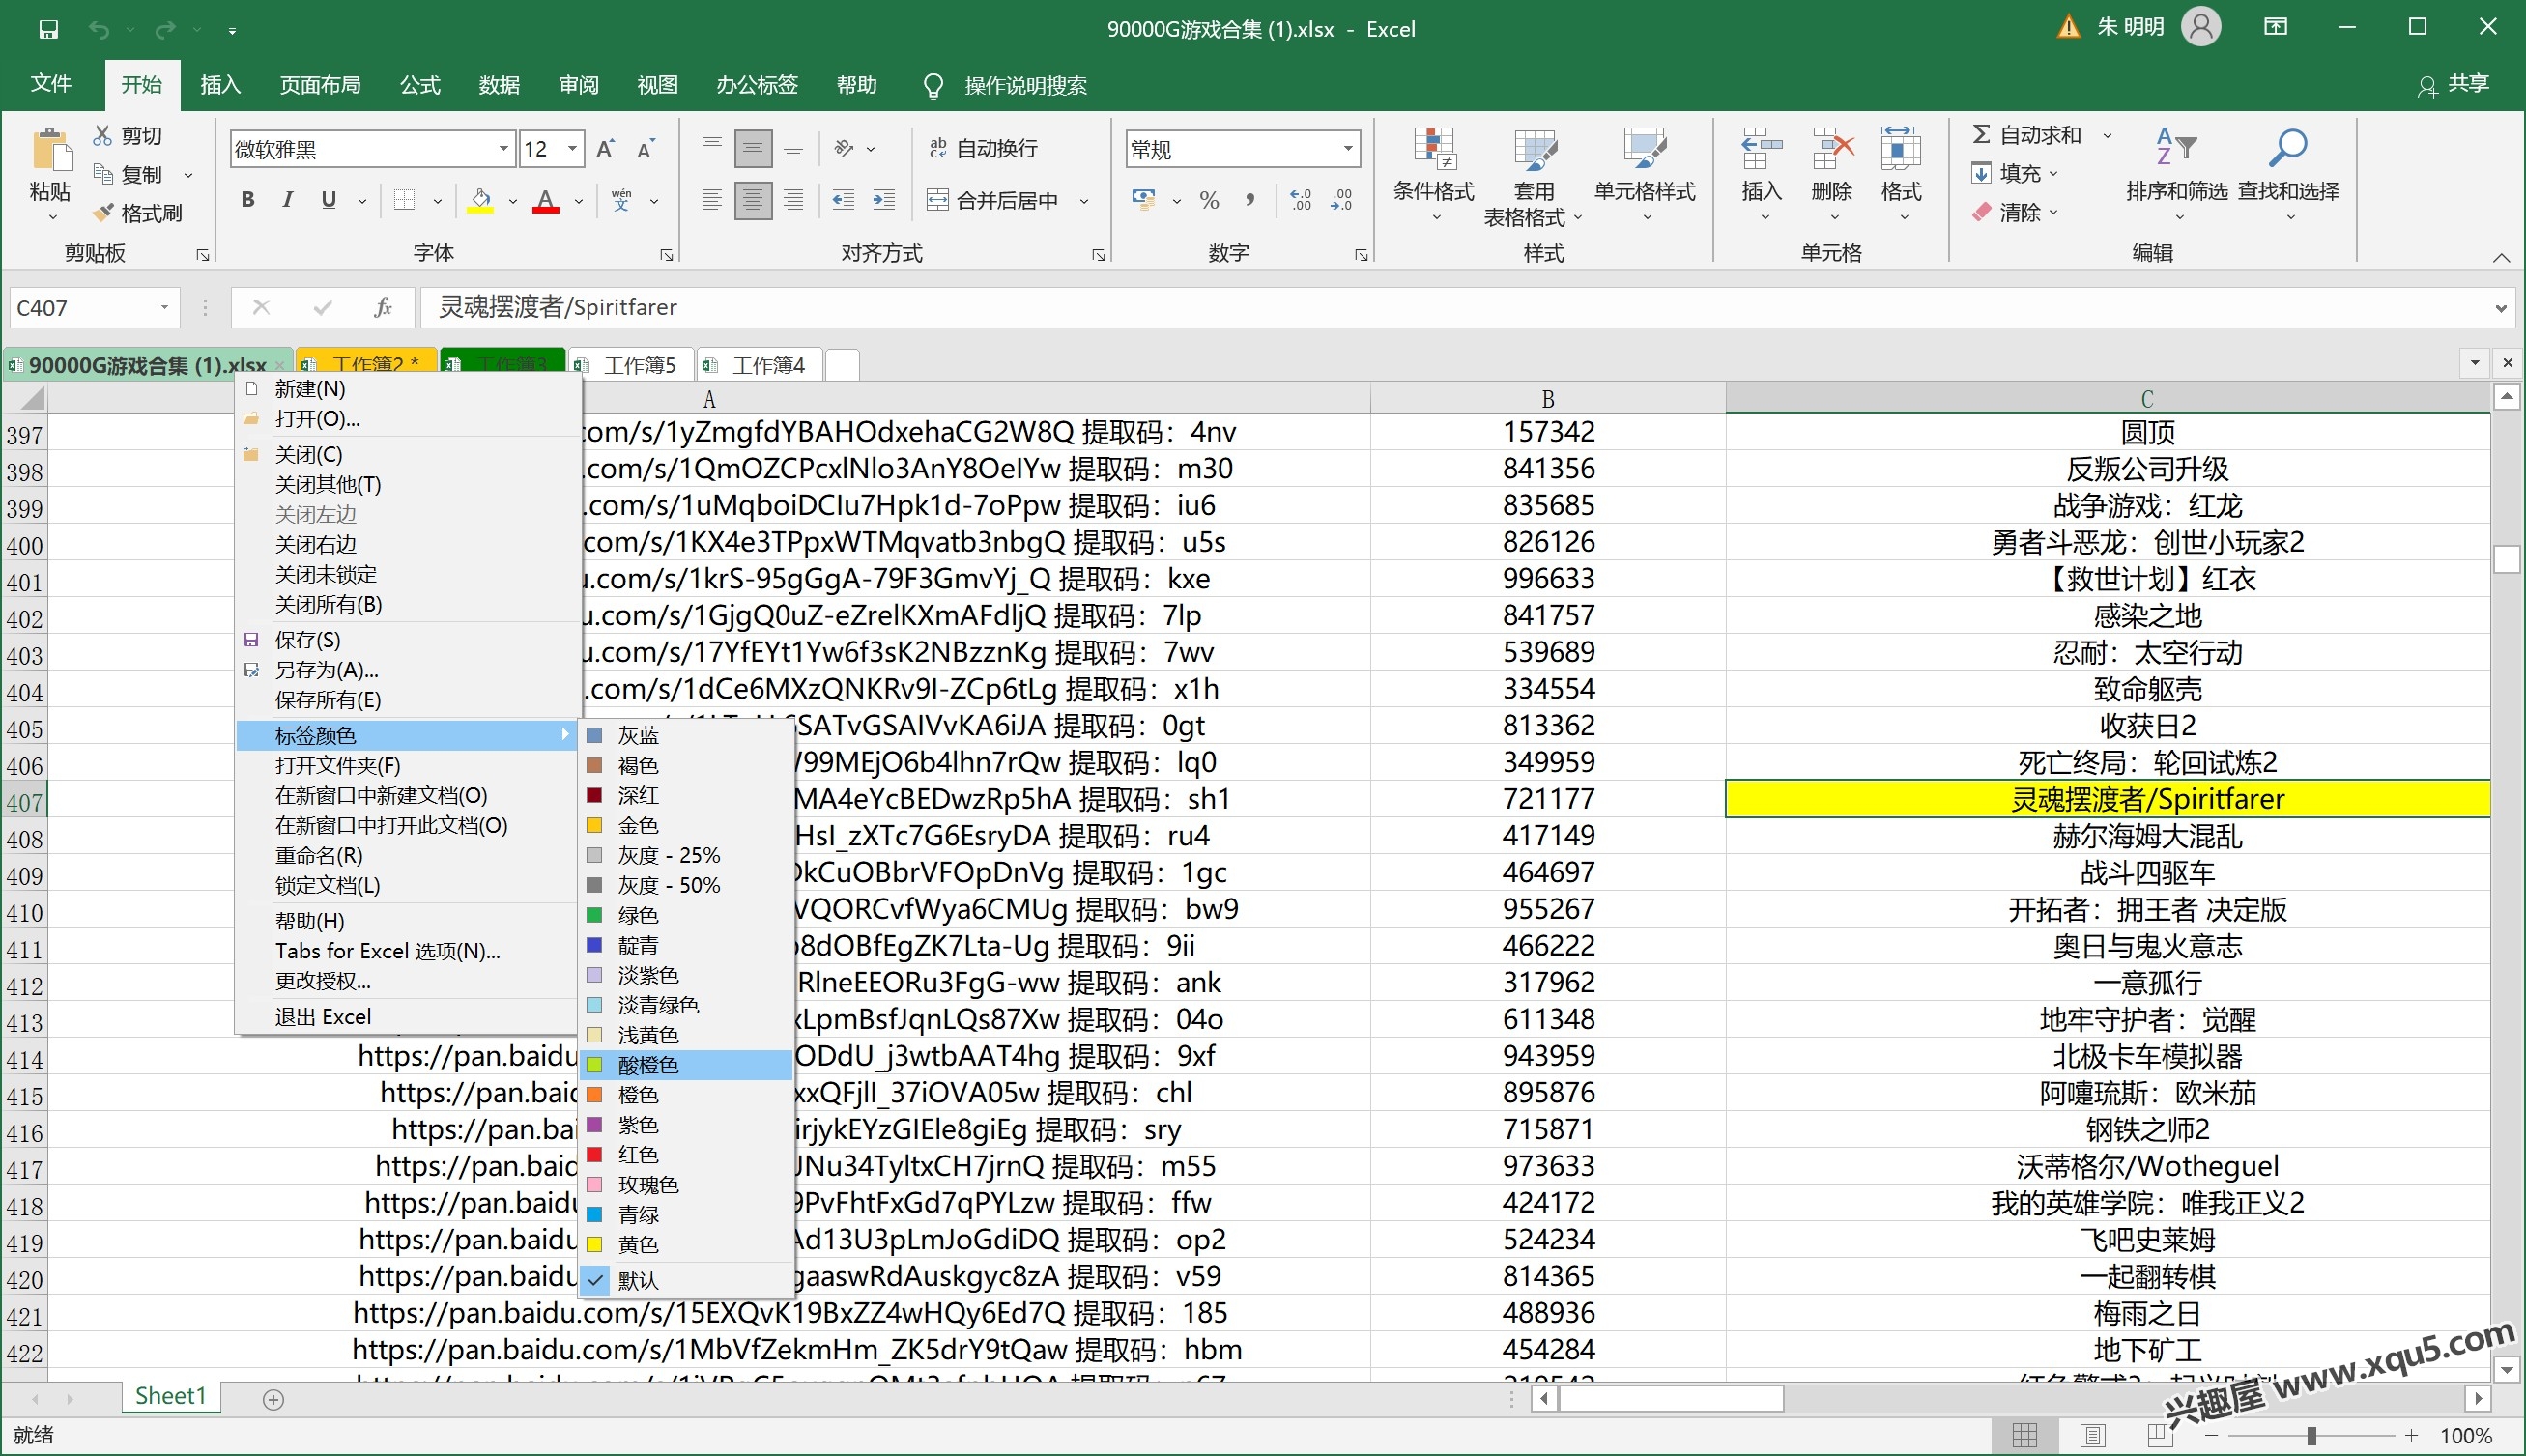Expand AutoSum dropdown arrow
The width and height of the screenshot is (2526, 1456).
tap(2107, 135)
